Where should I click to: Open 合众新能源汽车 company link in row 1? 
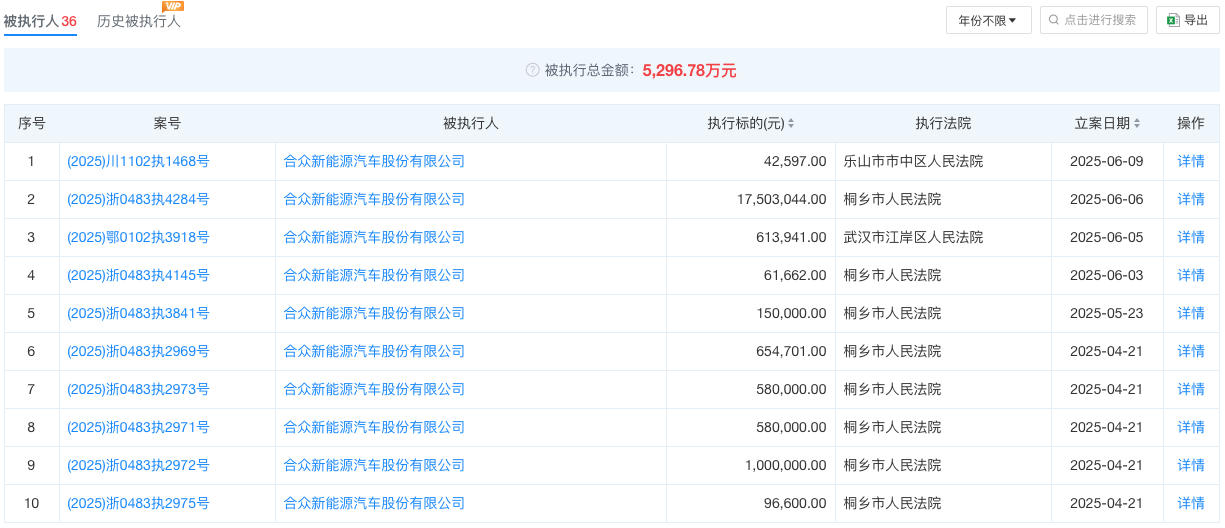tap(375, 161)
